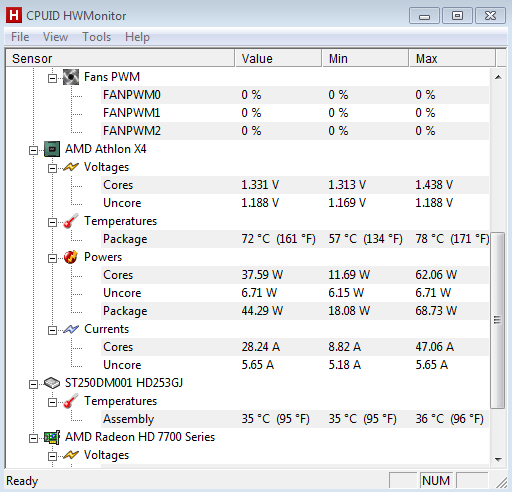The image size is (512, 492).
Task: Click the max package temperature 78 °C
Action: coord(452,239)
